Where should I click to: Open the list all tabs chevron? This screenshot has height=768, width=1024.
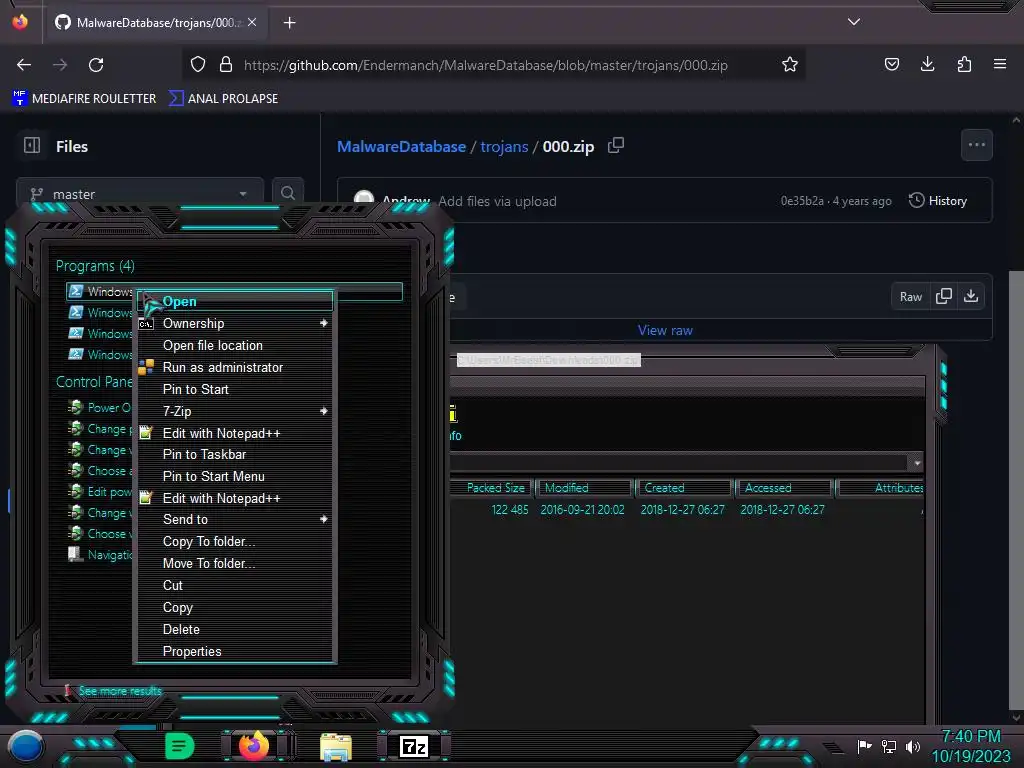pos(854,22)
